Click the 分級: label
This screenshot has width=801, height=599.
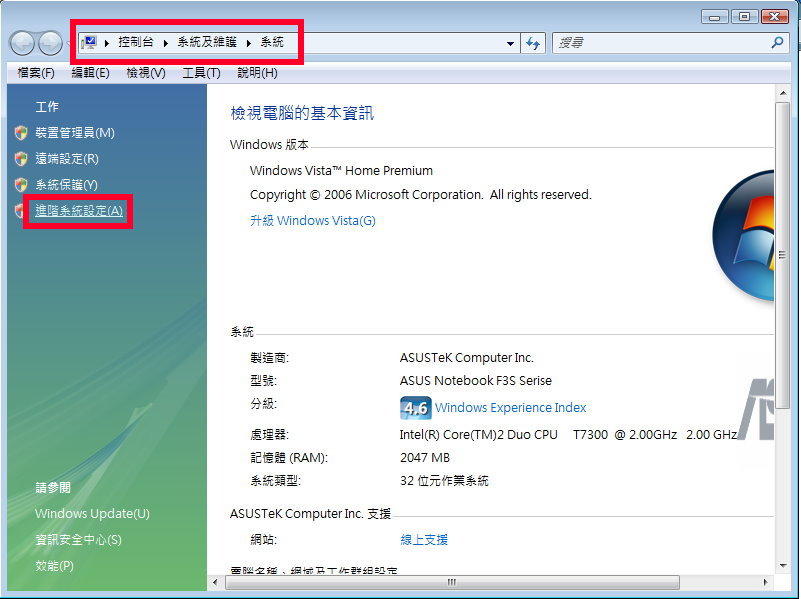pyautogui.click(x=263, y=404)
